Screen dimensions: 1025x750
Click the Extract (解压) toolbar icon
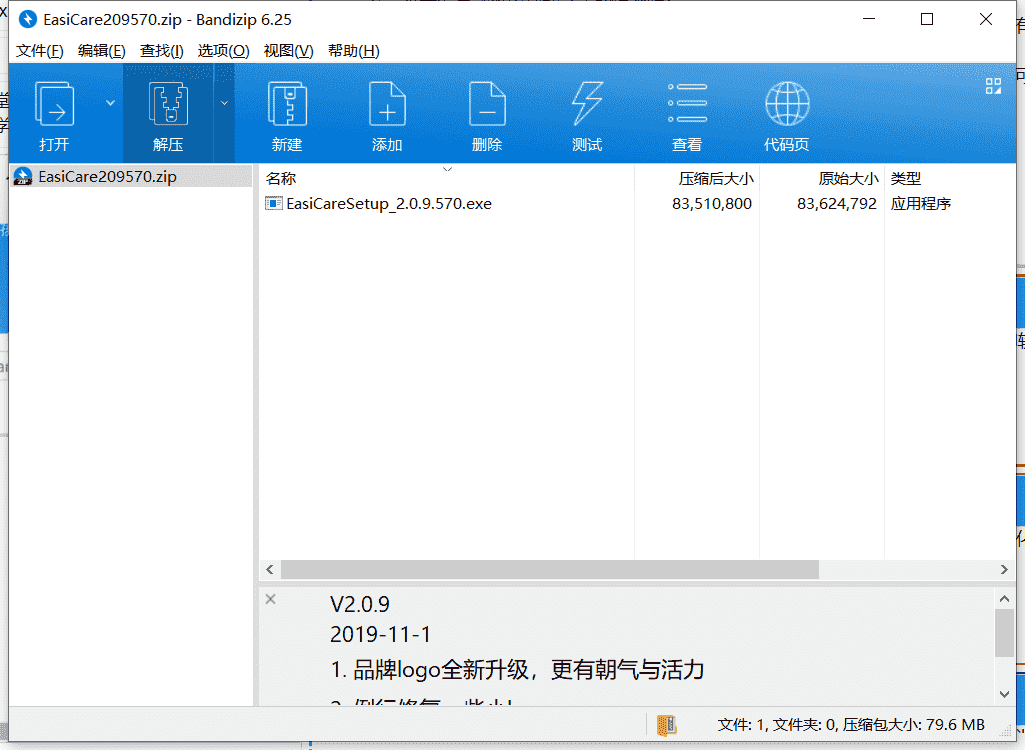168,103
